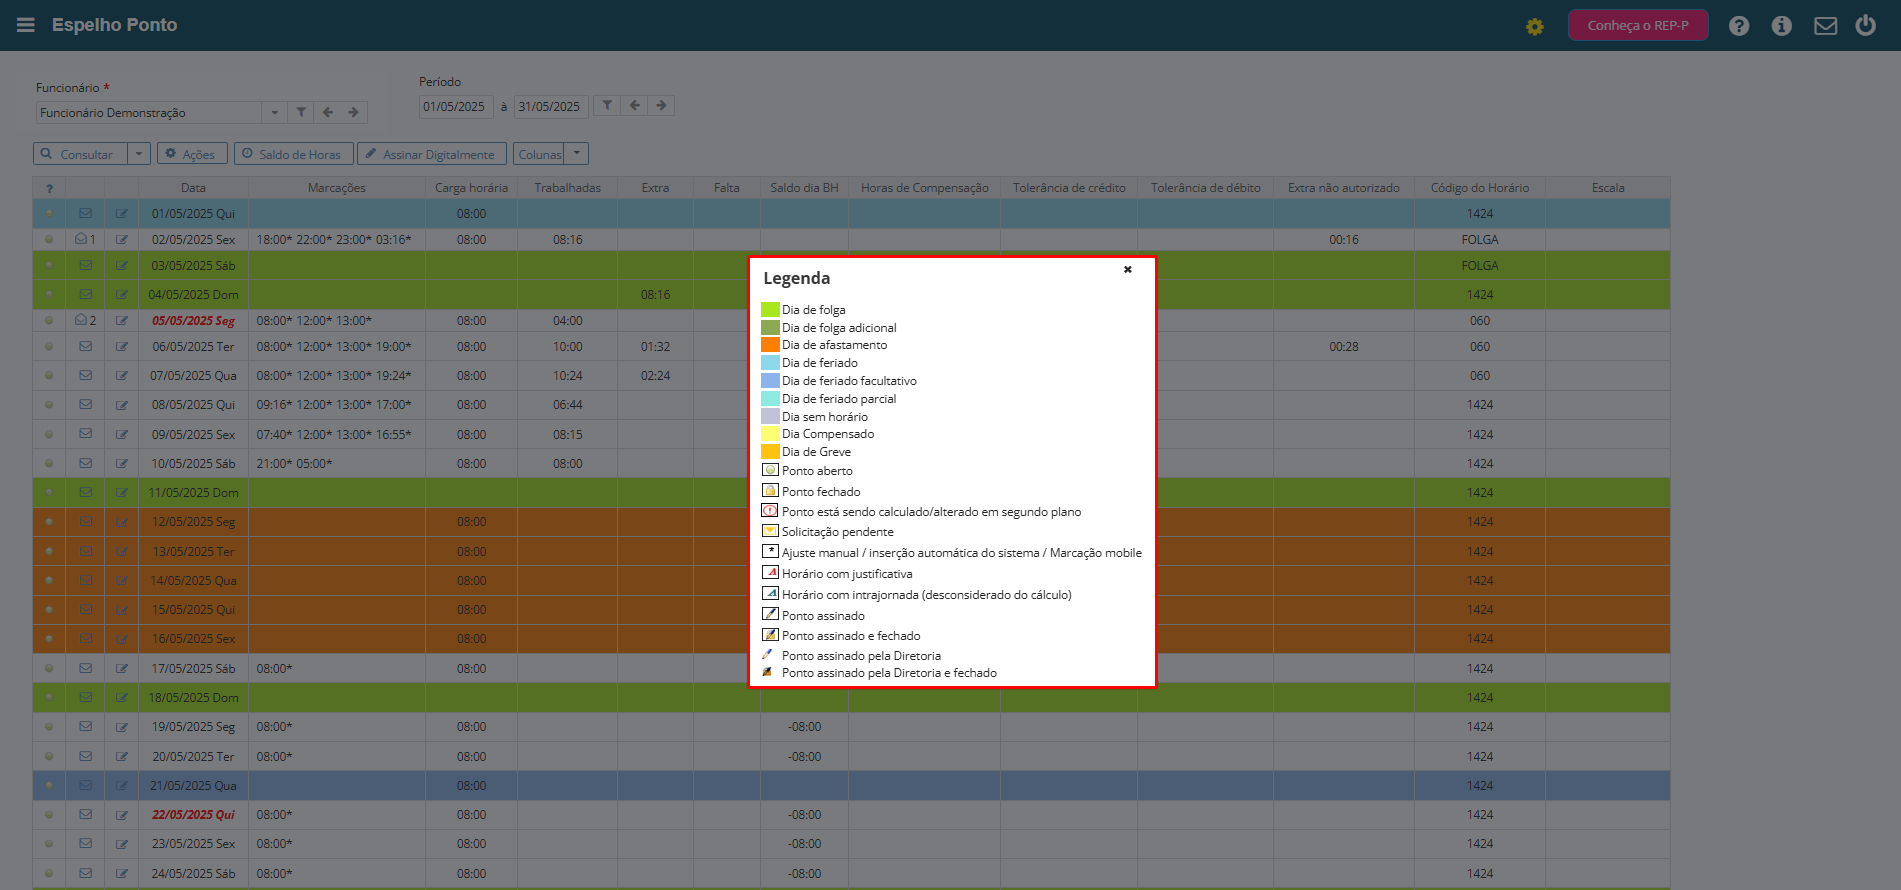Viewport: 1901px width, 890px height.
Task: Close the Legenda popup
Action: pyautogui.click(x=1128, y=269)
